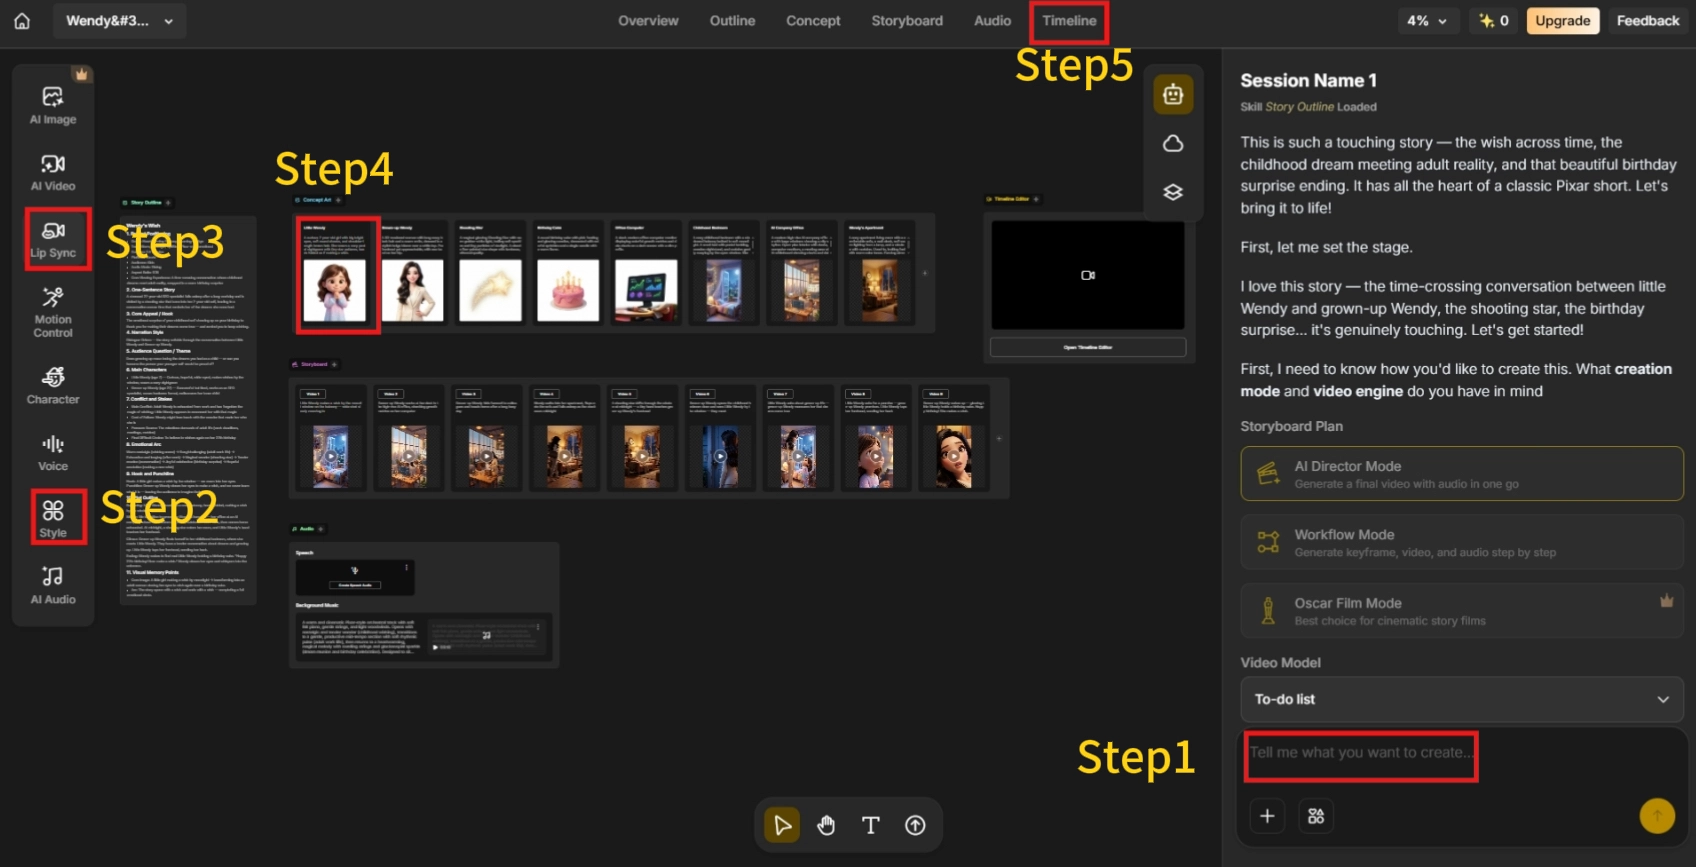Switch to the Timeline tab

click(x=1069, y=21)
